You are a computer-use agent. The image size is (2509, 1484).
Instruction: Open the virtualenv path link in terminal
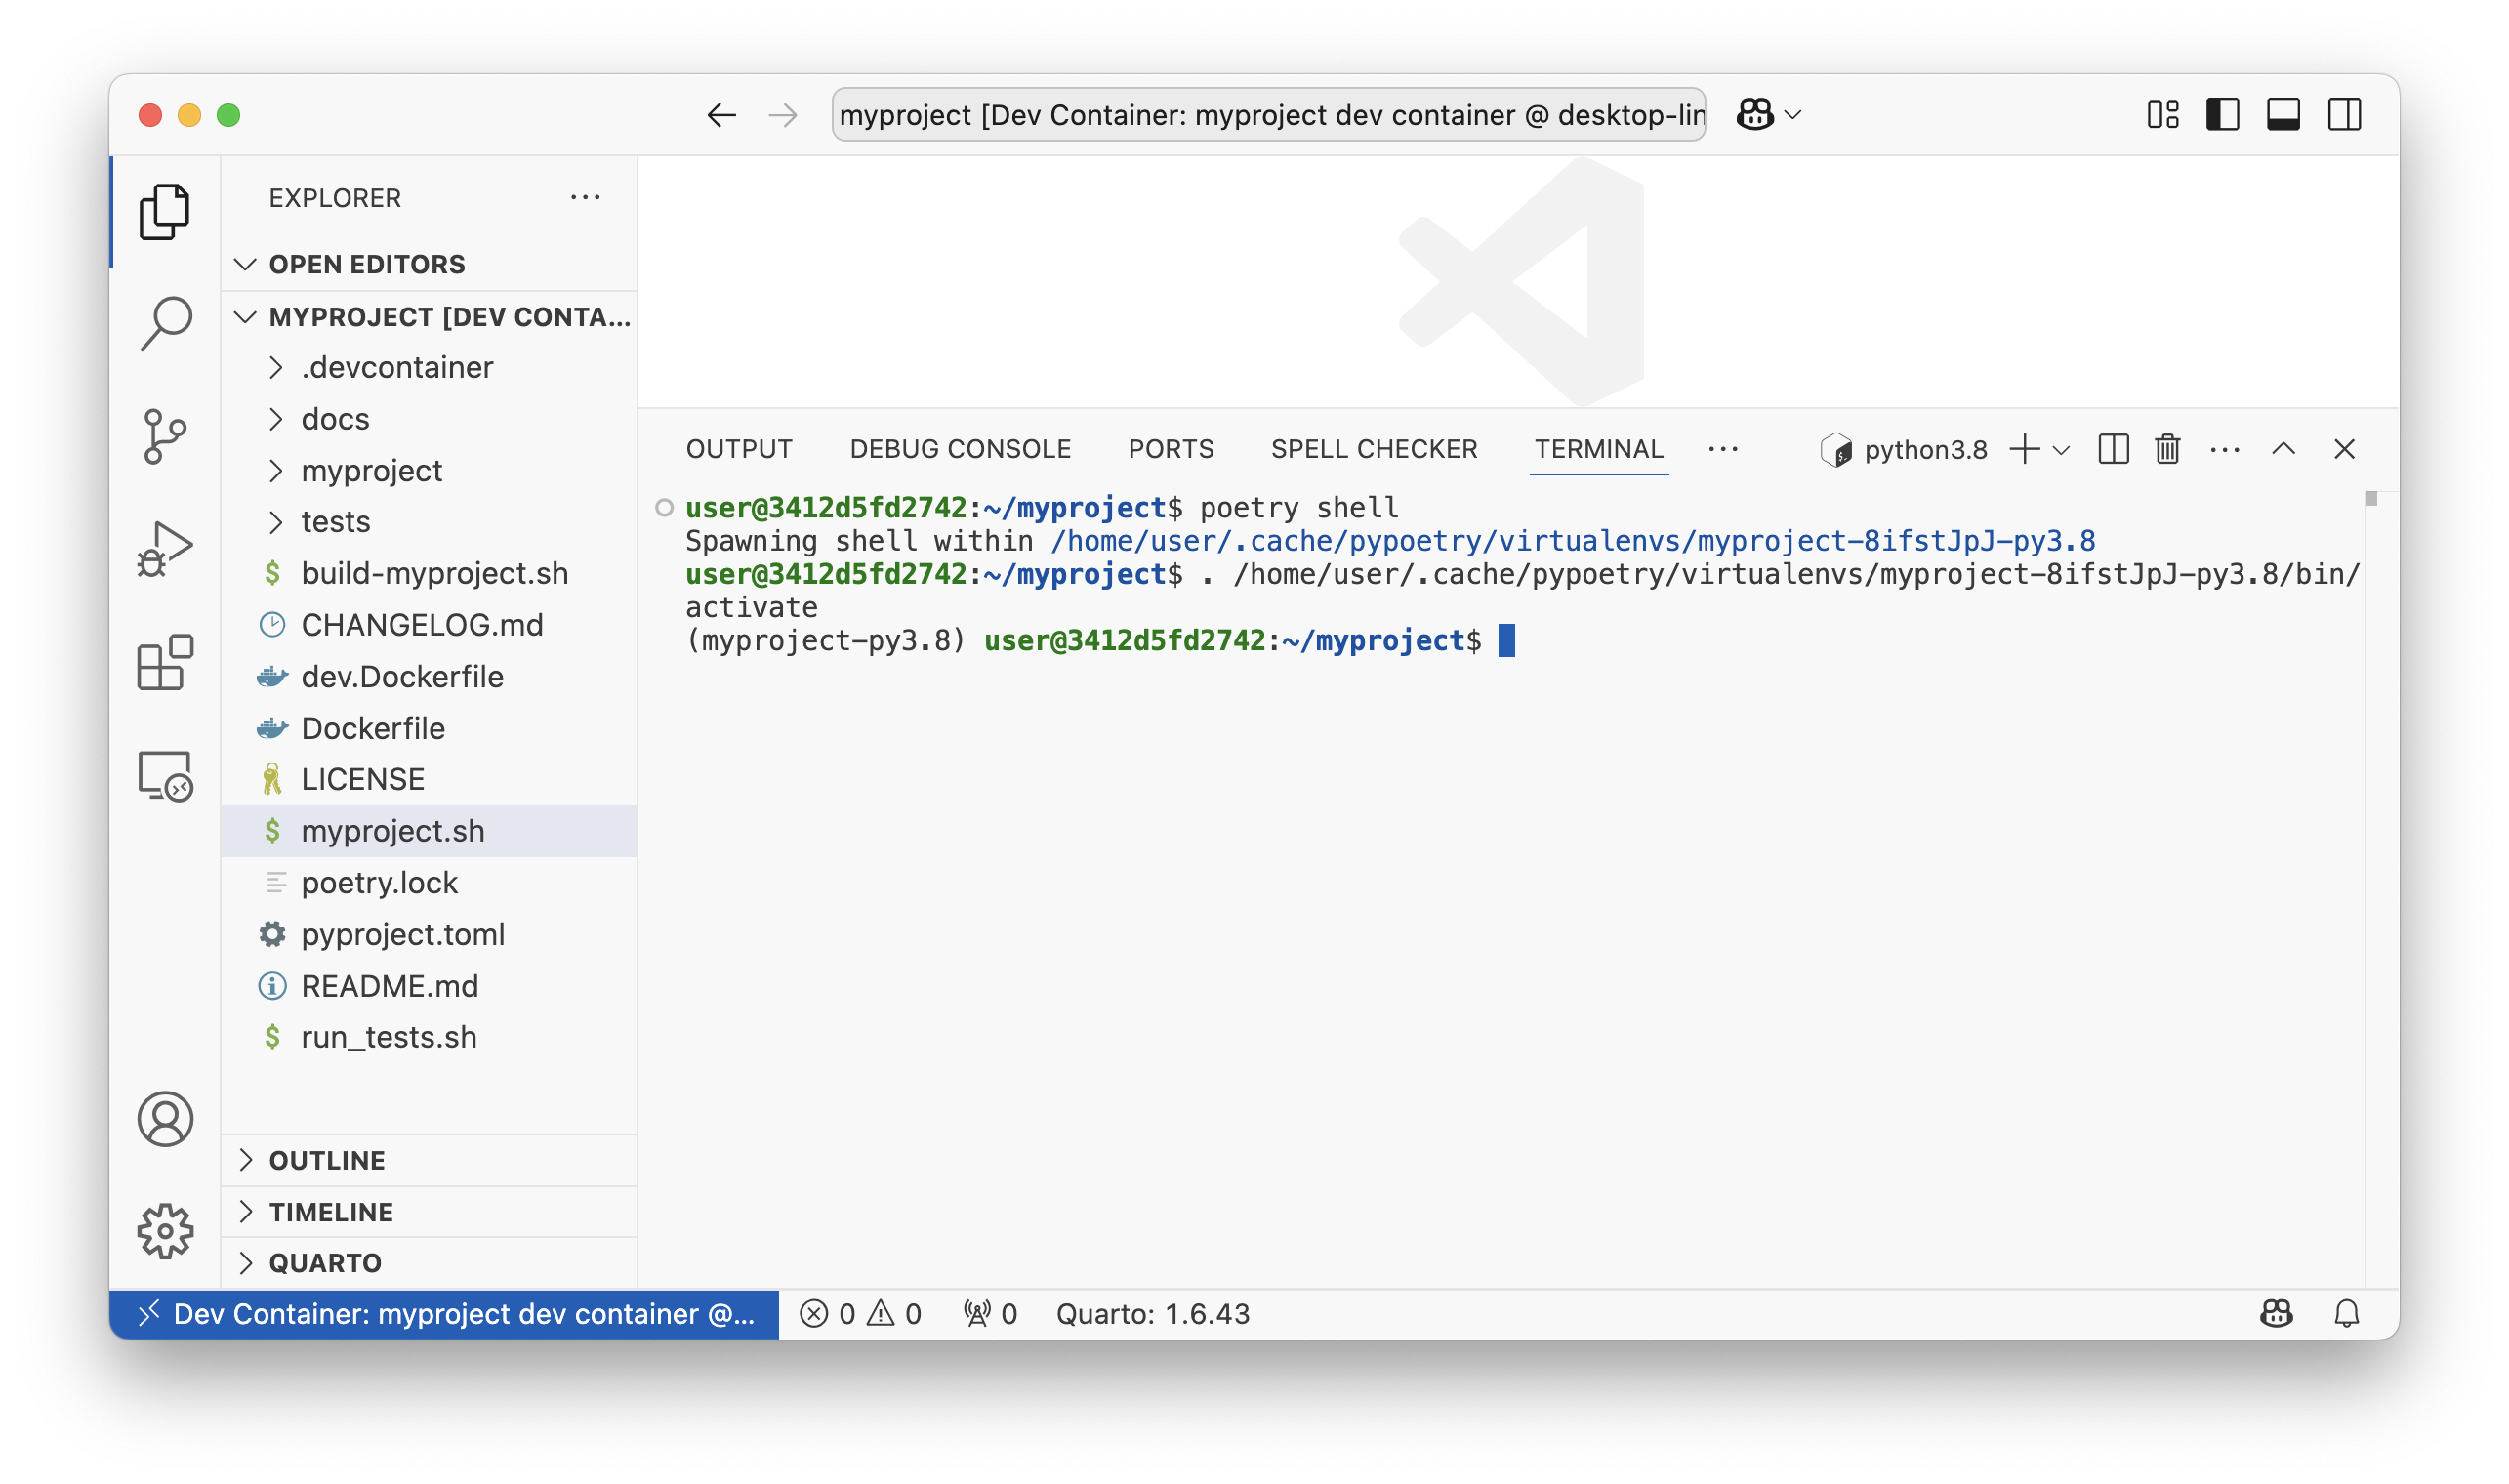coord(1572,541)
